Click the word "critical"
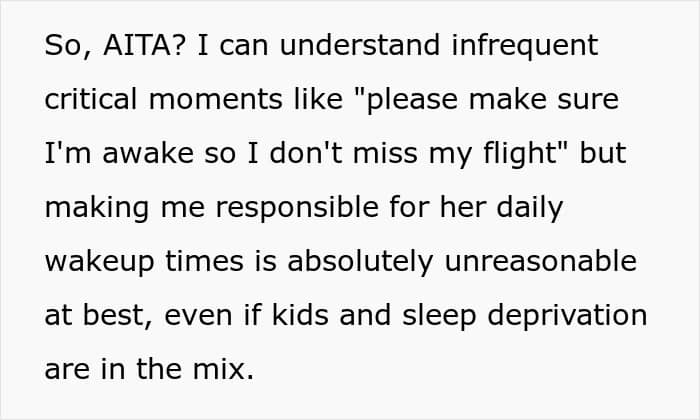This screenshot has height=420, width=700. coord(91,99)
